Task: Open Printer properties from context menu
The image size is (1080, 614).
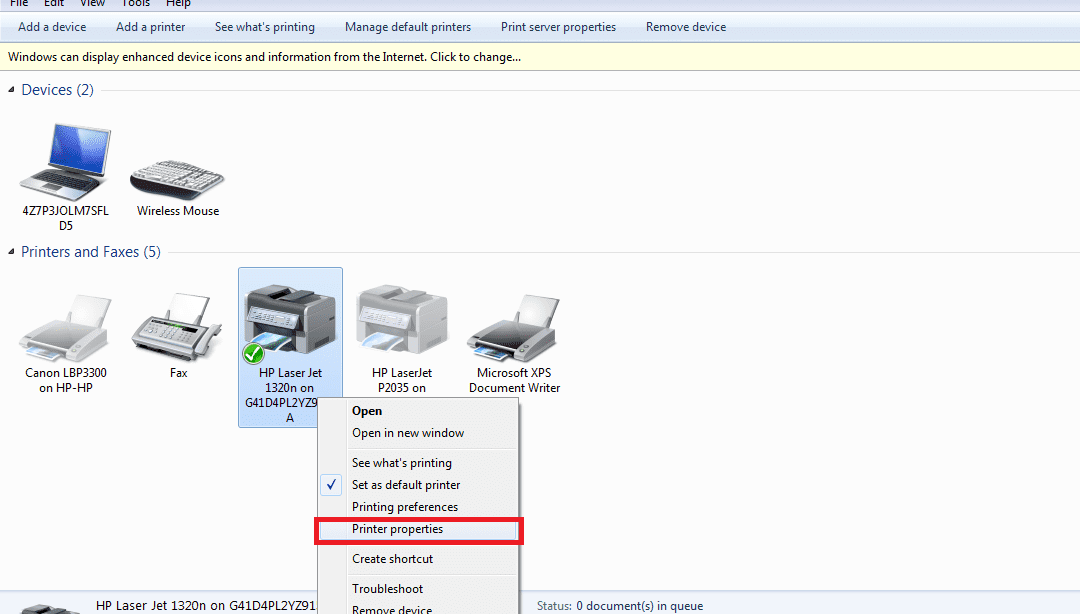Action: [418, 529]
